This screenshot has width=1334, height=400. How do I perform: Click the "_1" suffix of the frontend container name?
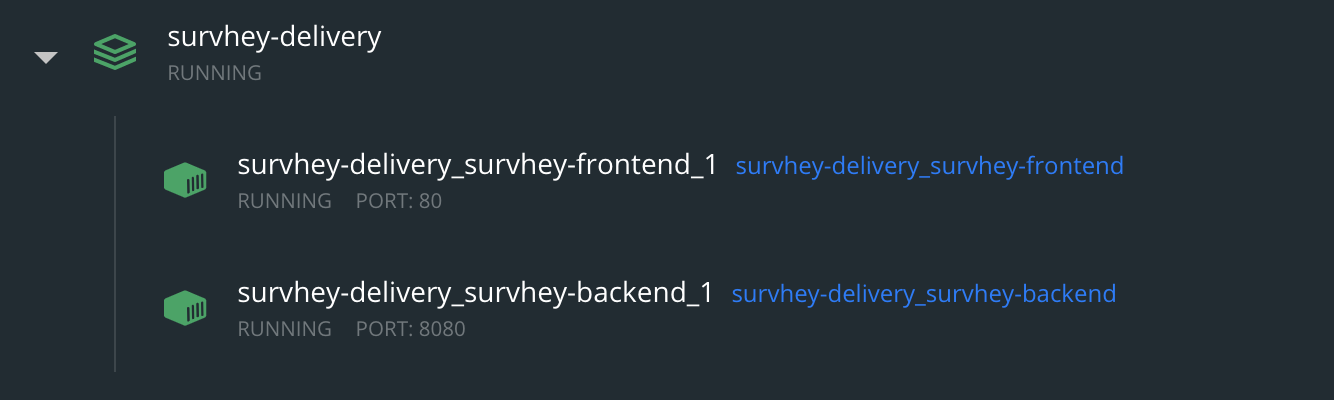(701, 168)
